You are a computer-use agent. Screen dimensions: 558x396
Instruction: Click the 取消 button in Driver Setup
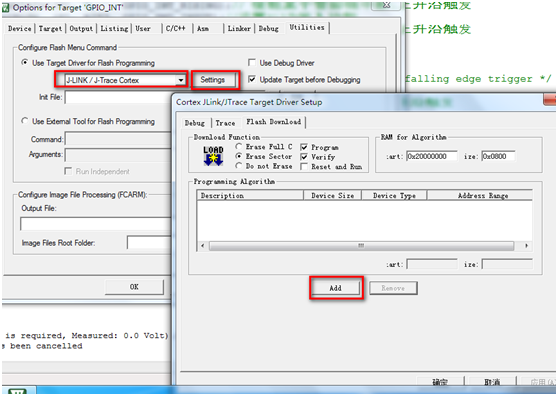coord(492,381)
